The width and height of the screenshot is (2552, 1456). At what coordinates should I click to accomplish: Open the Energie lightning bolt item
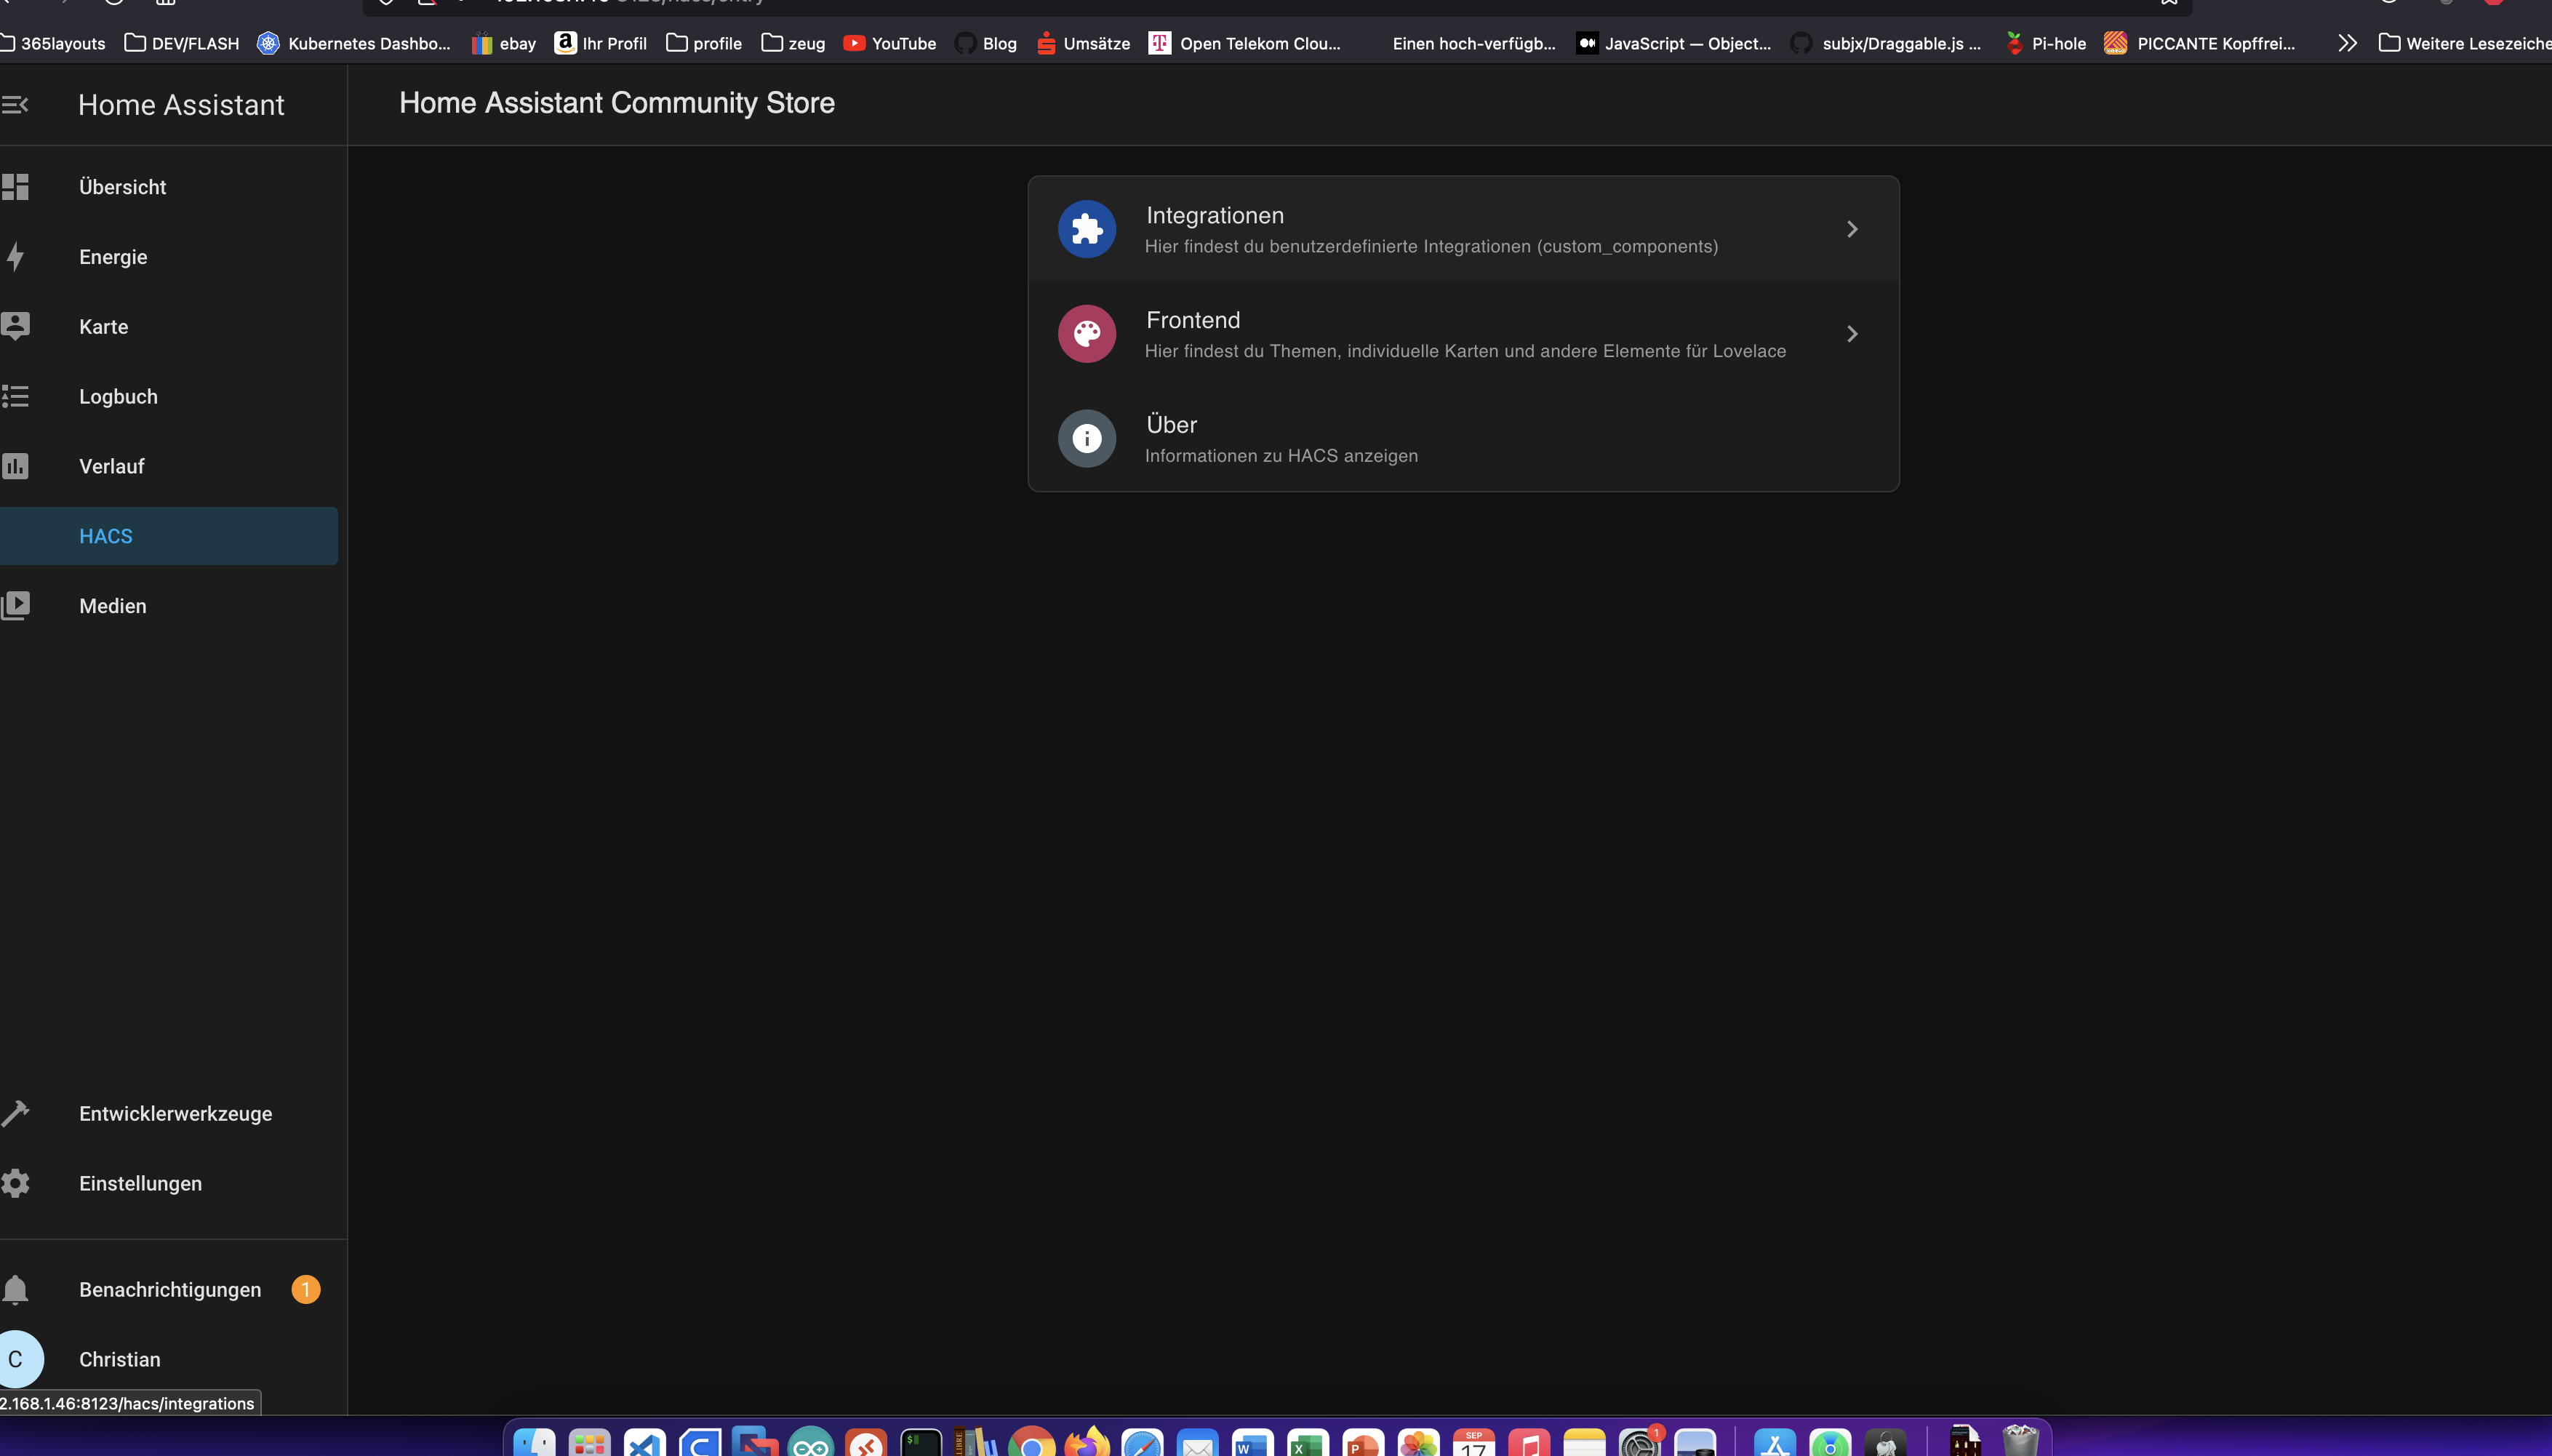[x=15, y=257]
